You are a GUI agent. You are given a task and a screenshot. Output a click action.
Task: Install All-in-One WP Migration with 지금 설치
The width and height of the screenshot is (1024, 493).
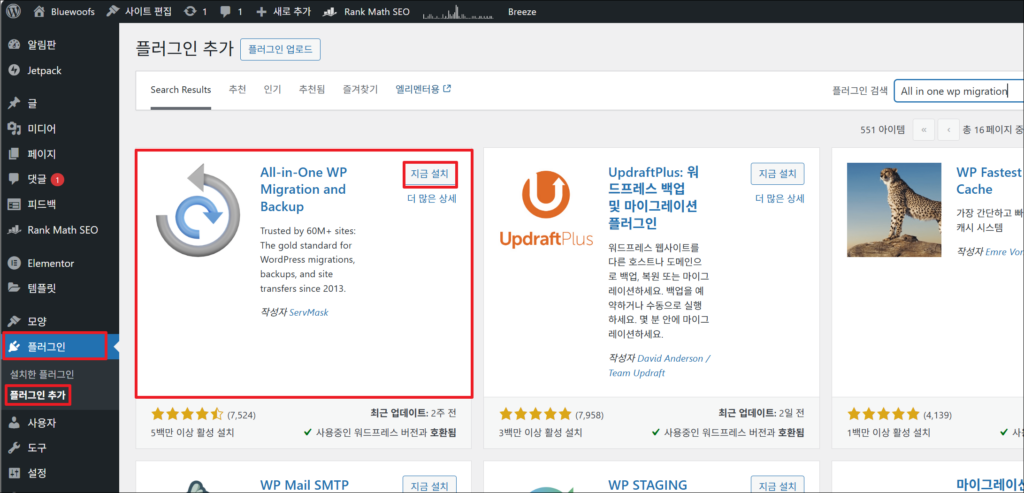click(429, 174)
